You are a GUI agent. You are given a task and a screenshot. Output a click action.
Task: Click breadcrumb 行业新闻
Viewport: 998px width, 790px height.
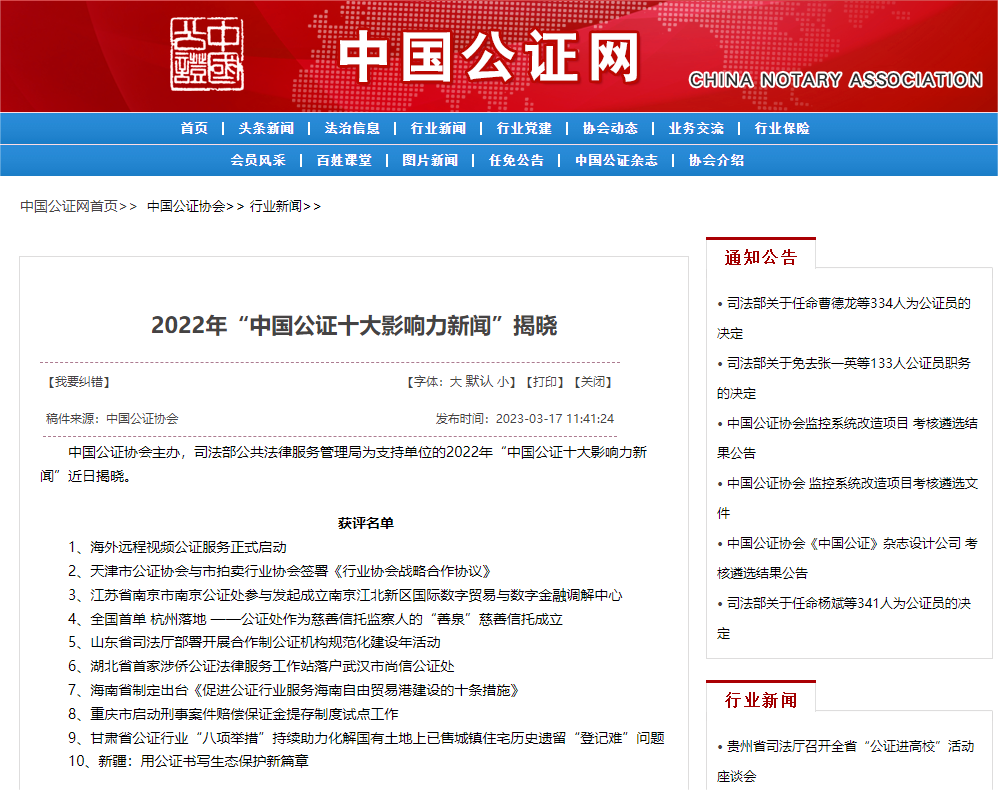point(276,206)
